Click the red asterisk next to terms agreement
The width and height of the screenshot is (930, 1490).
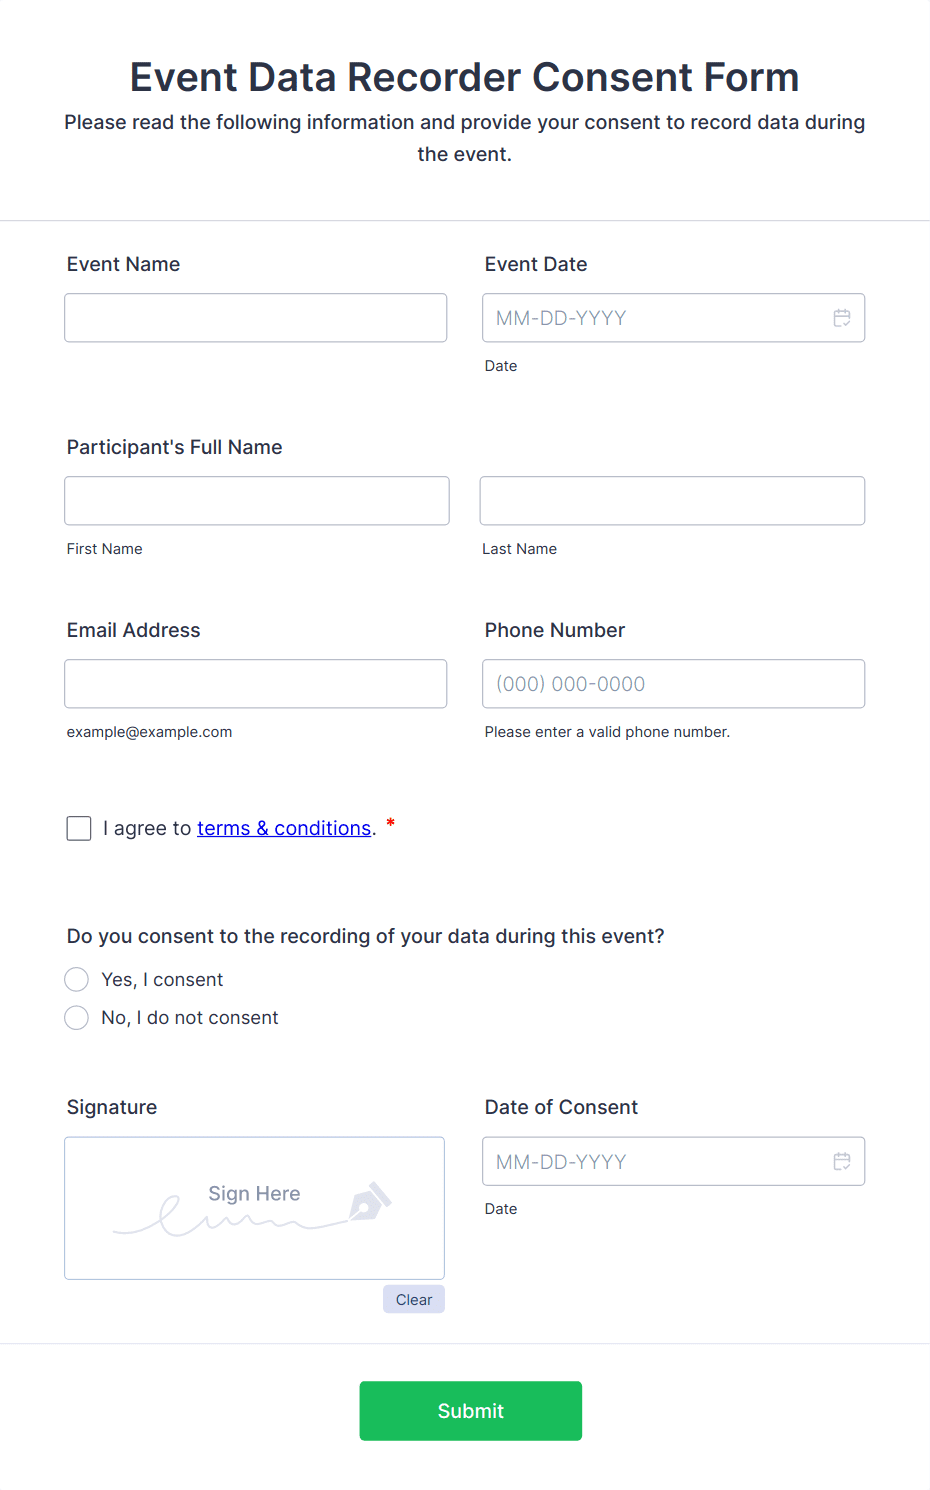(389, 824)
